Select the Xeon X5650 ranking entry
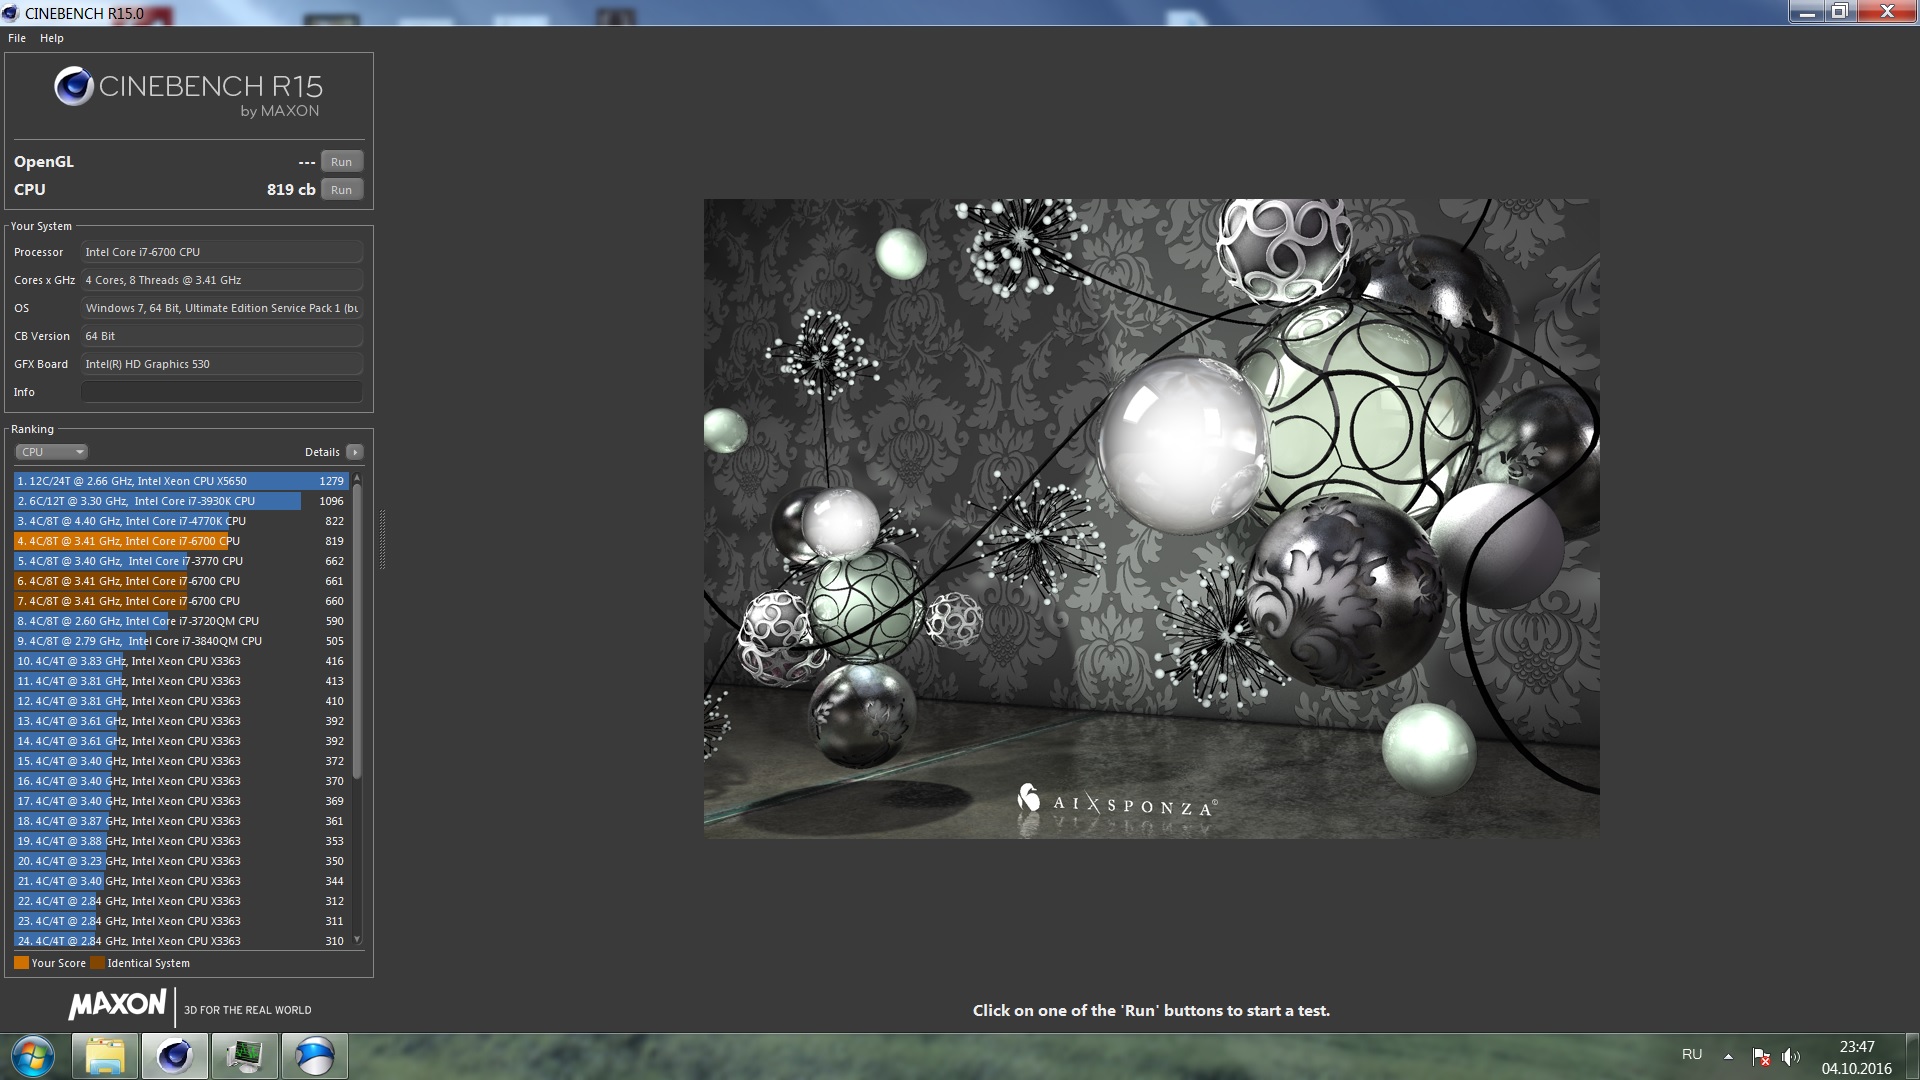The height and width of the screenshot is (1080, 1920). point(180,481)
